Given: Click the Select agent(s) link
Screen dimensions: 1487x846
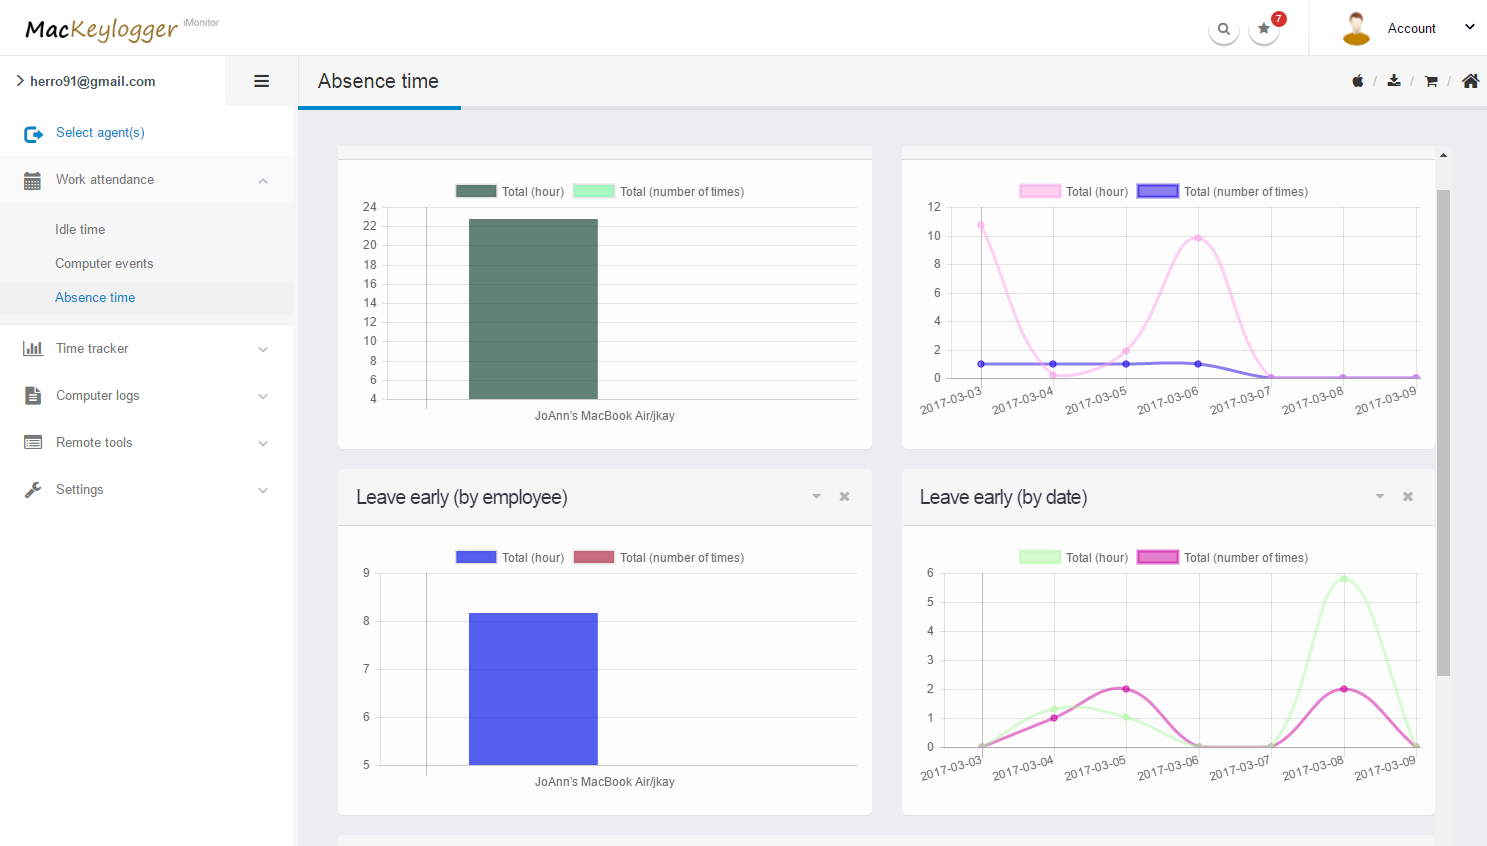Looking at the screenshot, I should pyautogui.click(x=100, y=133).
